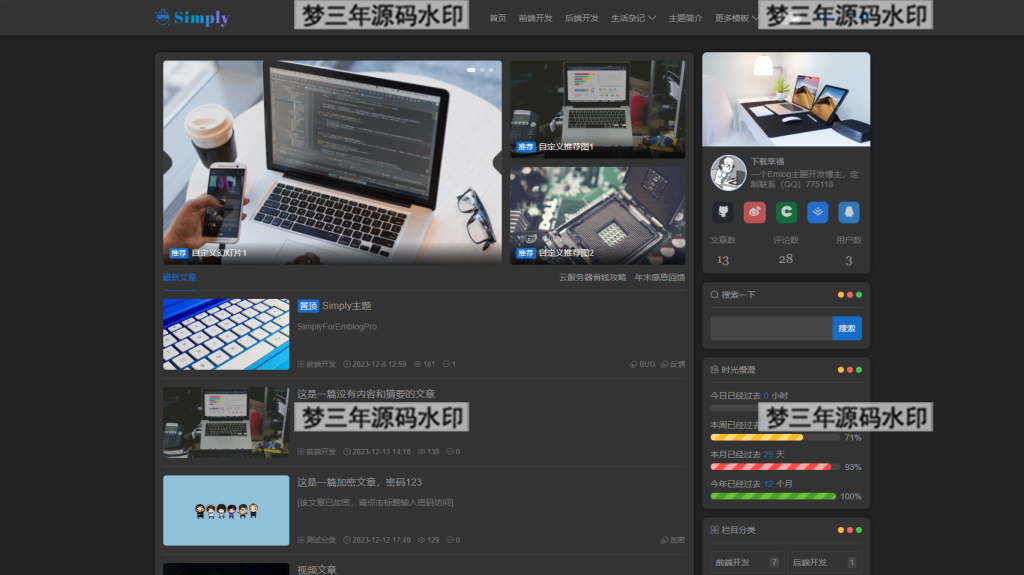Click the keyboard thumbnail of Simply主题
The width and height of the screenshot is (1024, 575).
[226, 335]
